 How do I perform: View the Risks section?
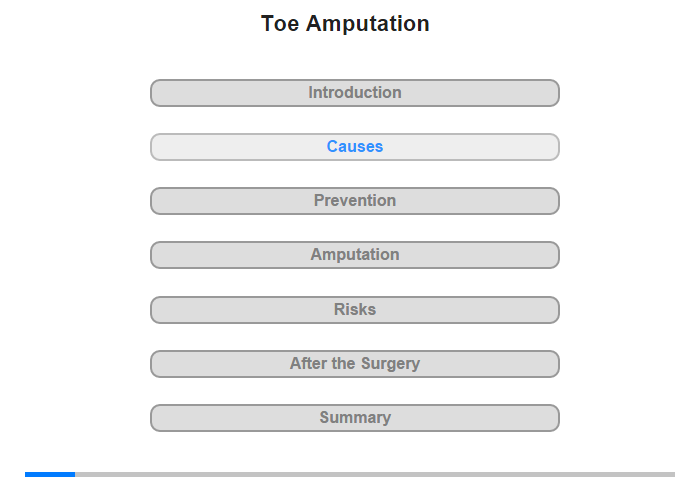(355, 310)
